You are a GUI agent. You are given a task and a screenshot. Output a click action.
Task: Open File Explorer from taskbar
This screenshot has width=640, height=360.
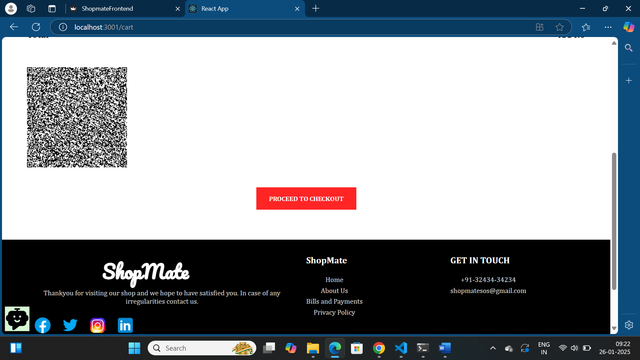tap(313, 348)
